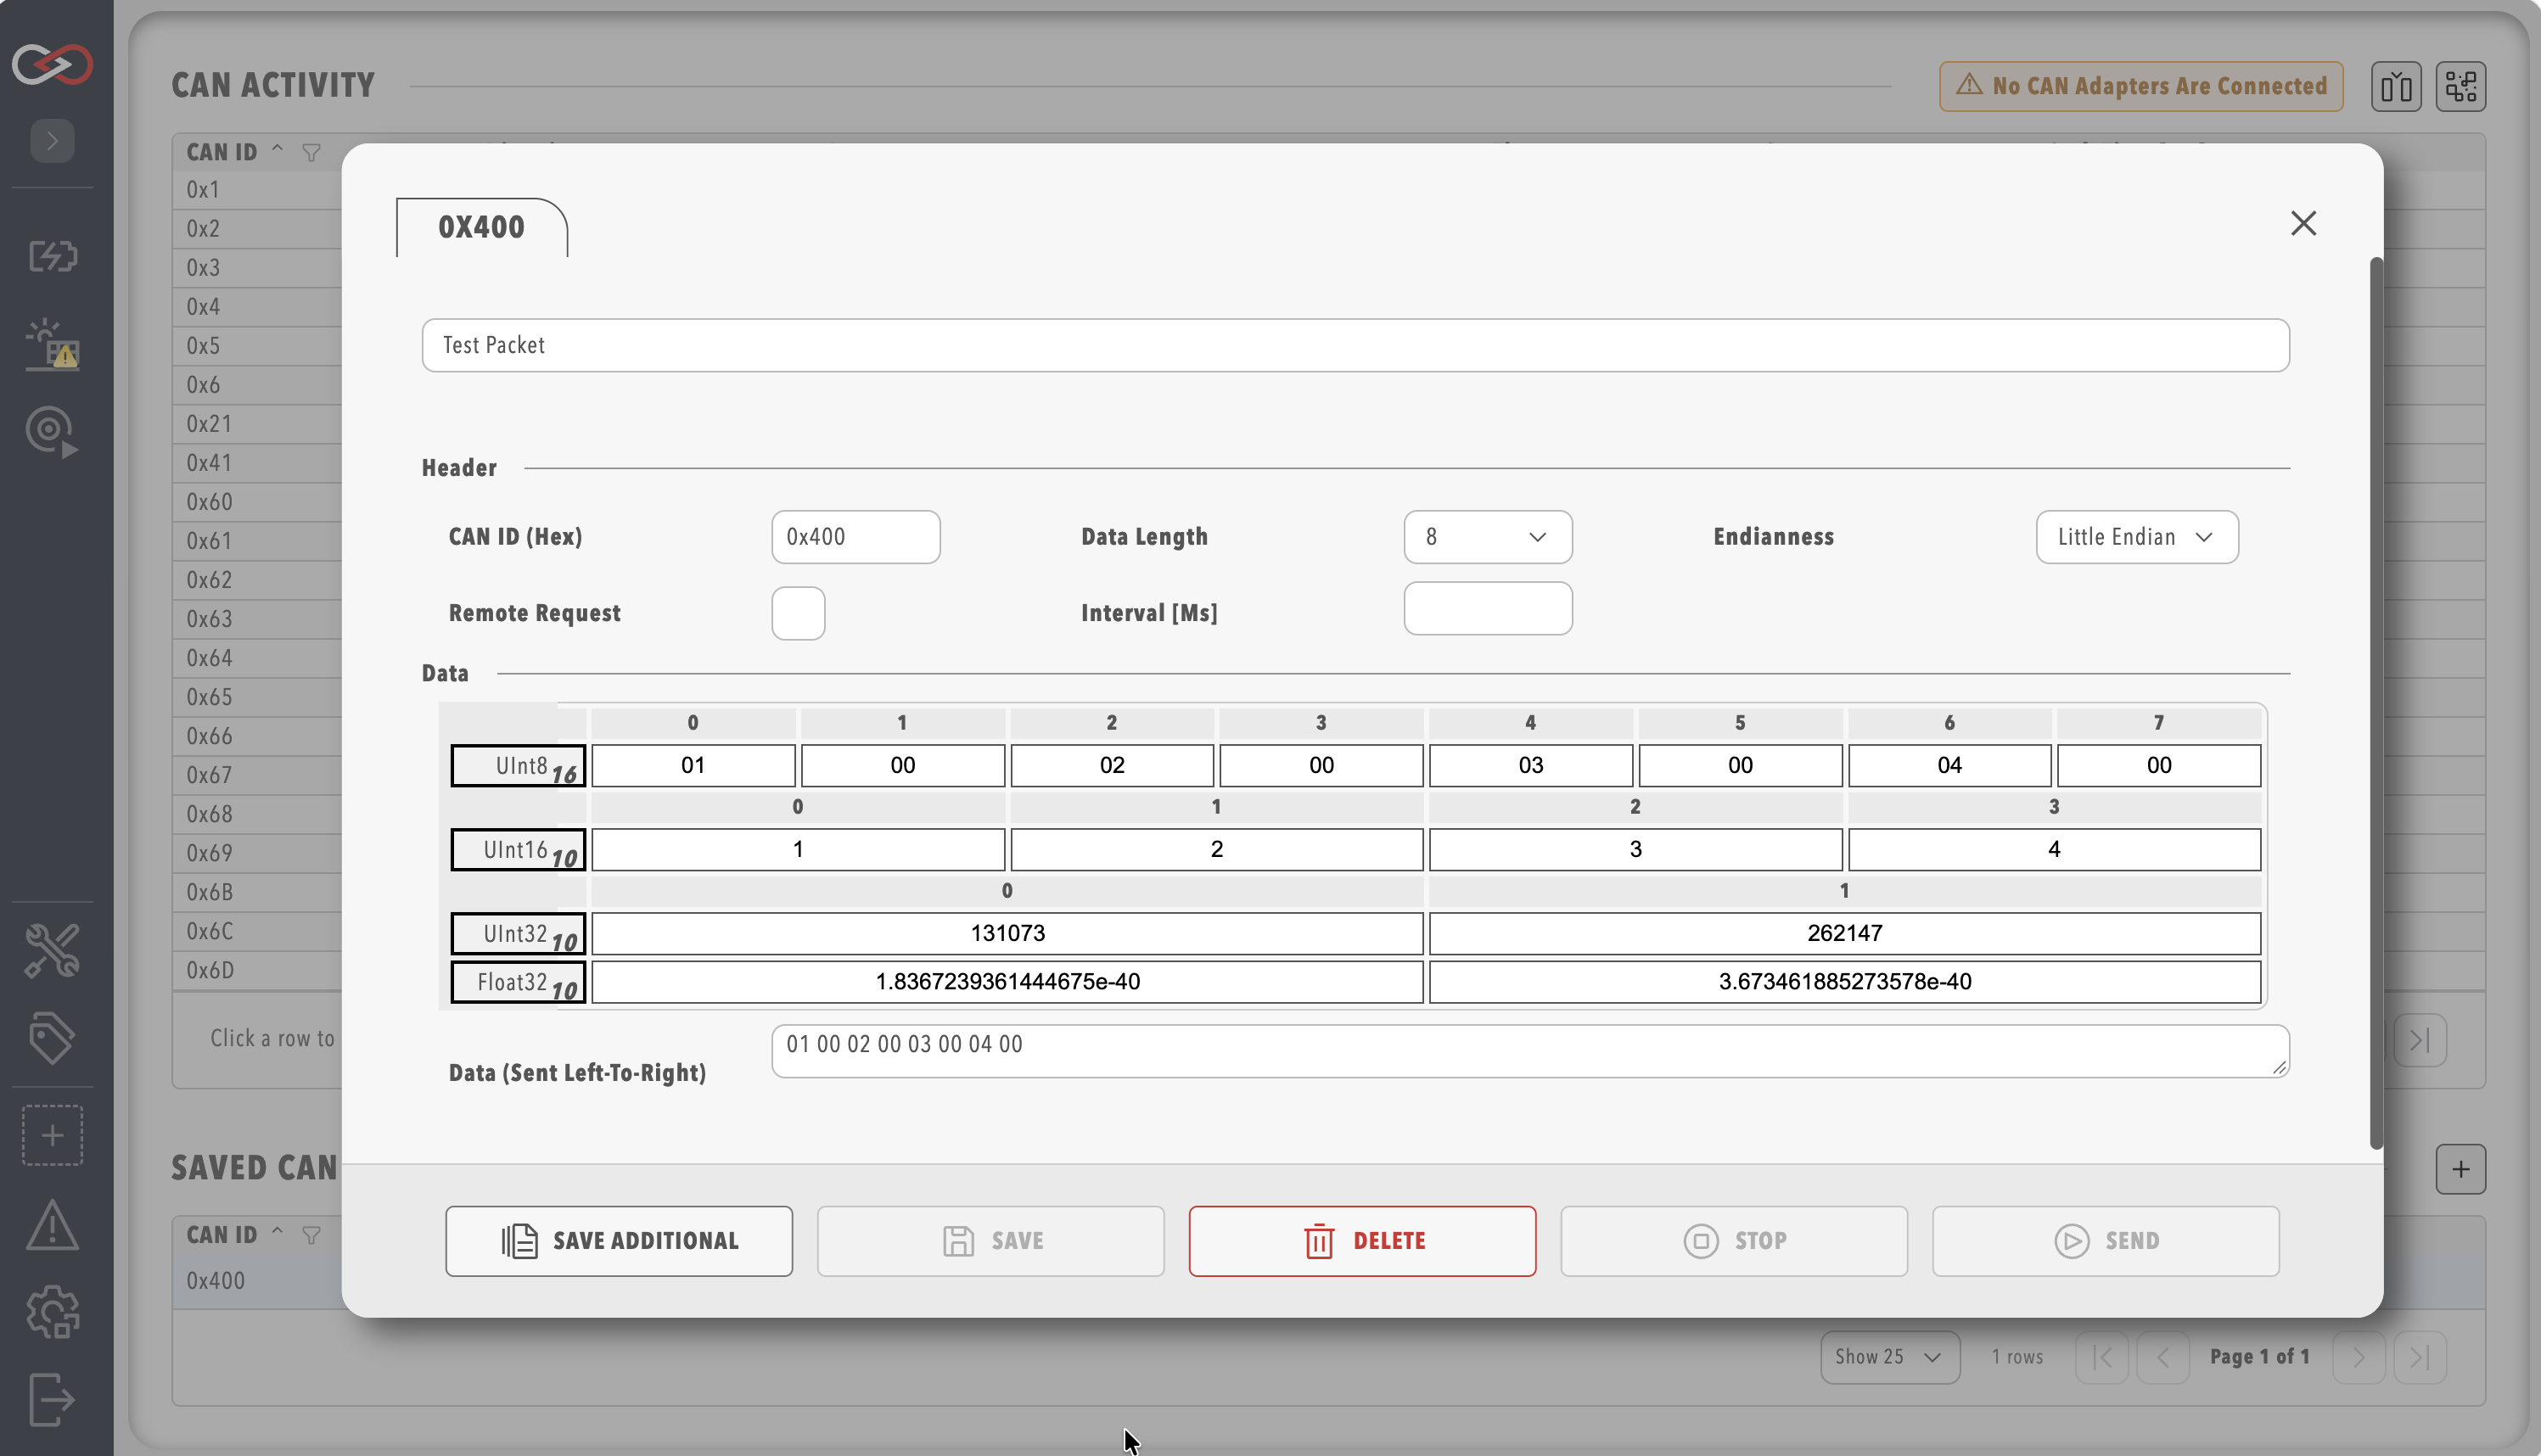The image size is (2541, 1456).
Task: Open the target play sidebar icon
Action: pos(52,432)
